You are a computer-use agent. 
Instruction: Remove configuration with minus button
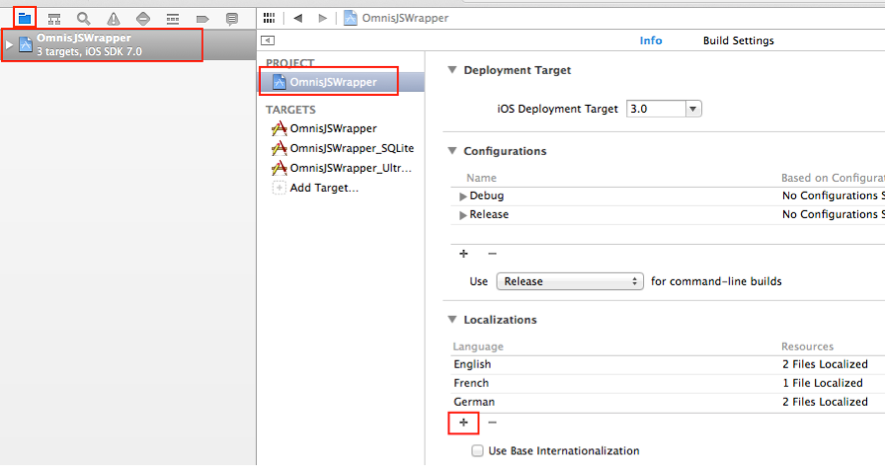pyautogui.click(x=492, y=254)
